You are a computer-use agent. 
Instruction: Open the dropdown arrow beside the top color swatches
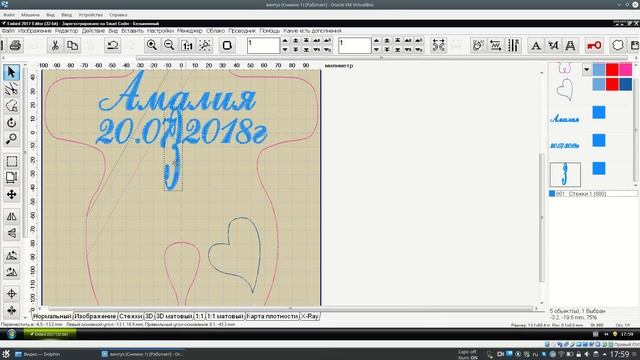(587, 69)
